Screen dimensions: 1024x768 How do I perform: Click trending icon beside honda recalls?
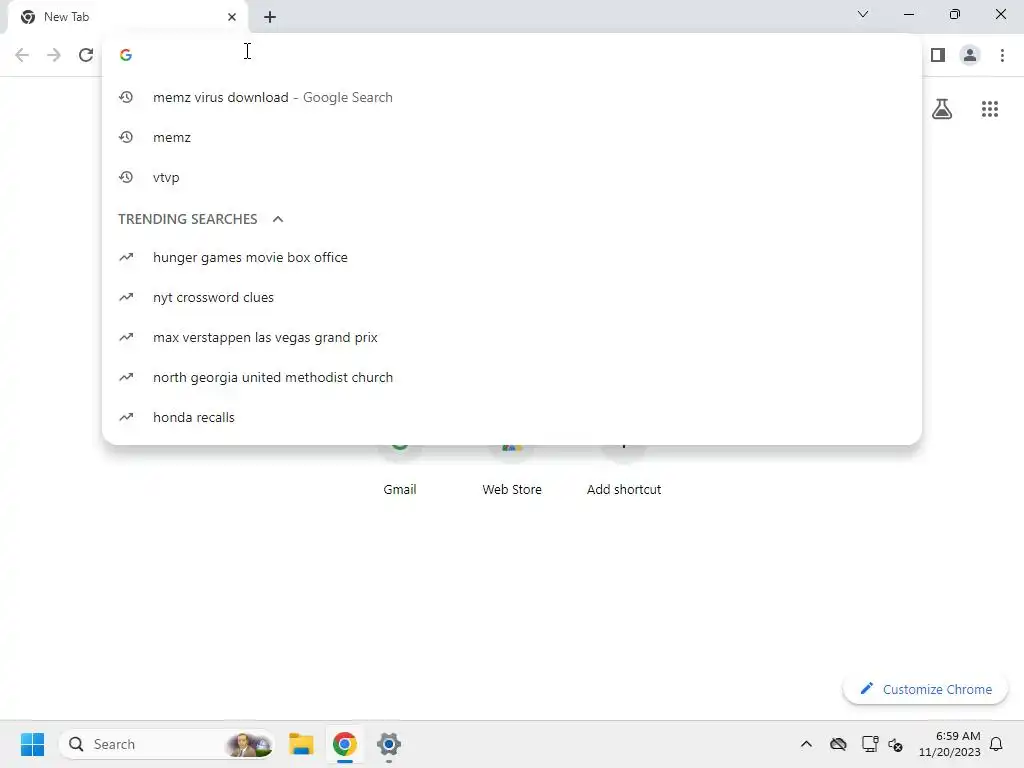point(126,417)
